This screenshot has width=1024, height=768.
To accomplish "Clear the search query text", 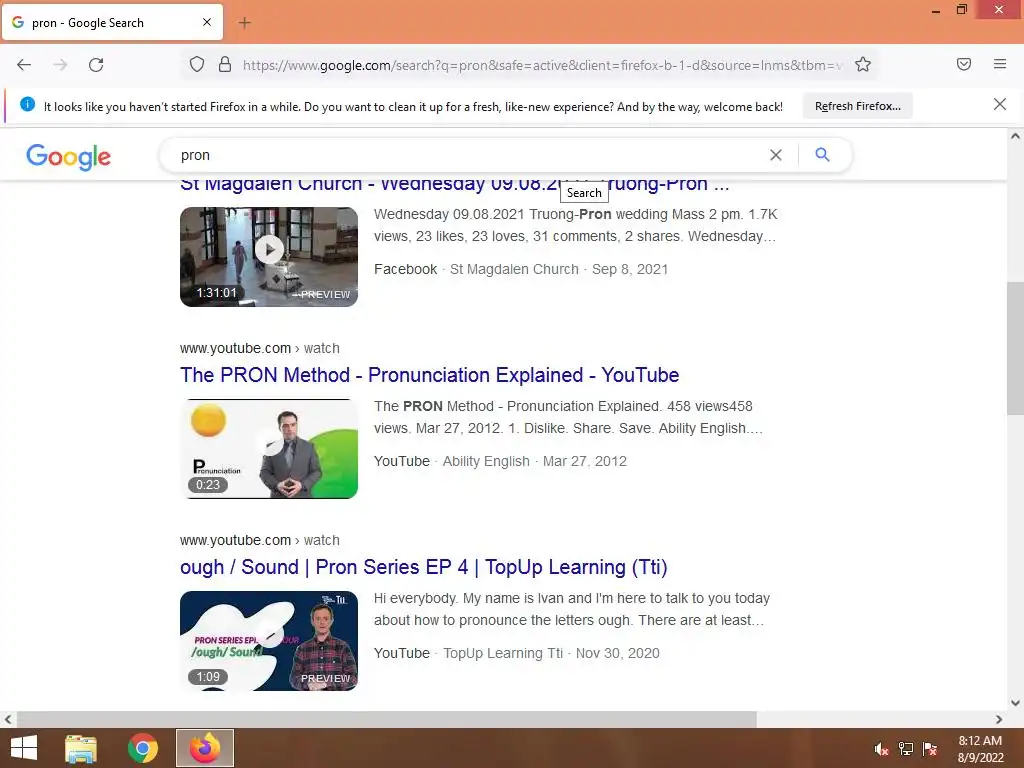I will point(776,155).
